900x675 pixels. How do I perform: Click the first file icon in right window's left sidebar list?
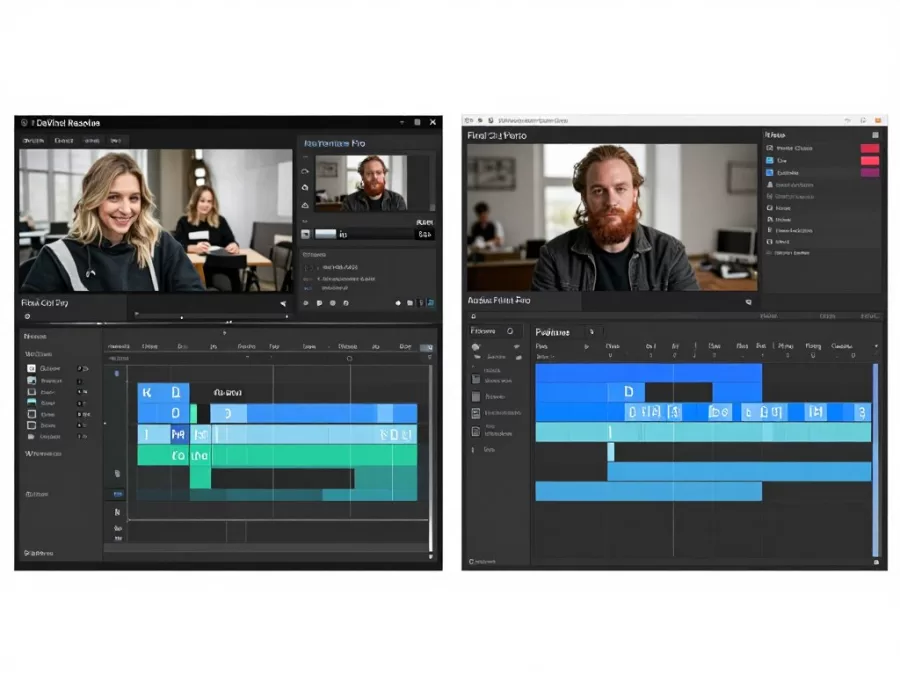476,379
